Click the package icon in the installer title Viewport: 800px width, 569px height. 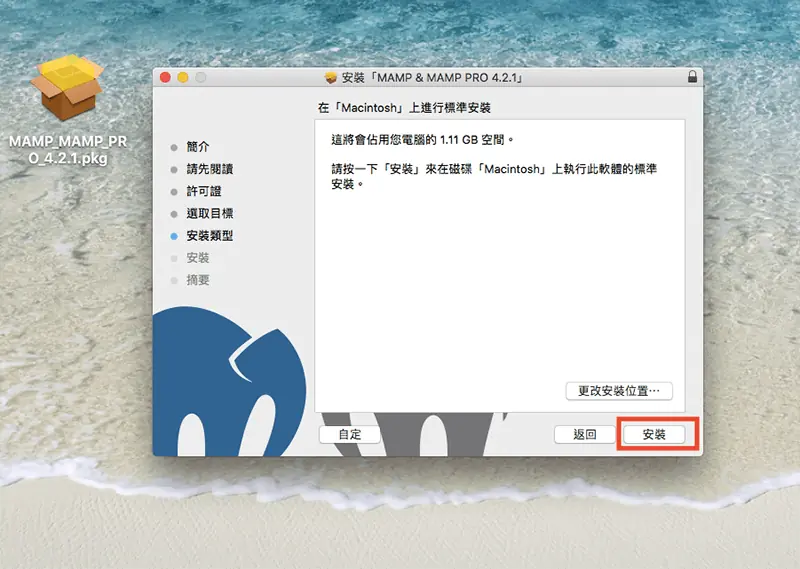point(331,78)
